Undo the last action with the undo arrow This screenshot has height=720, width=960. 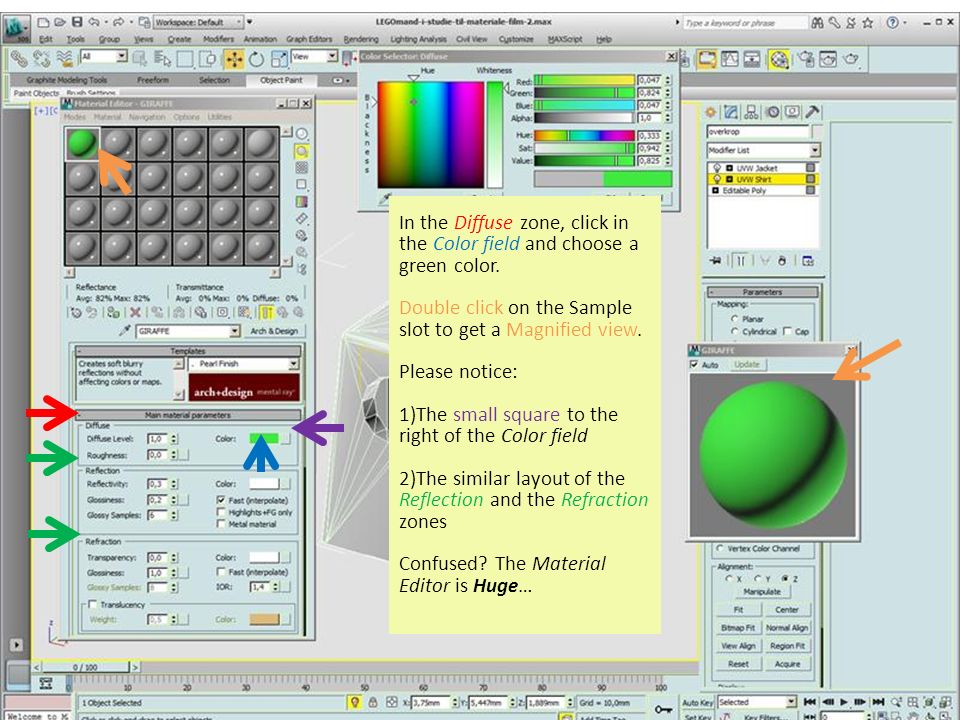(x=94, y=22)
